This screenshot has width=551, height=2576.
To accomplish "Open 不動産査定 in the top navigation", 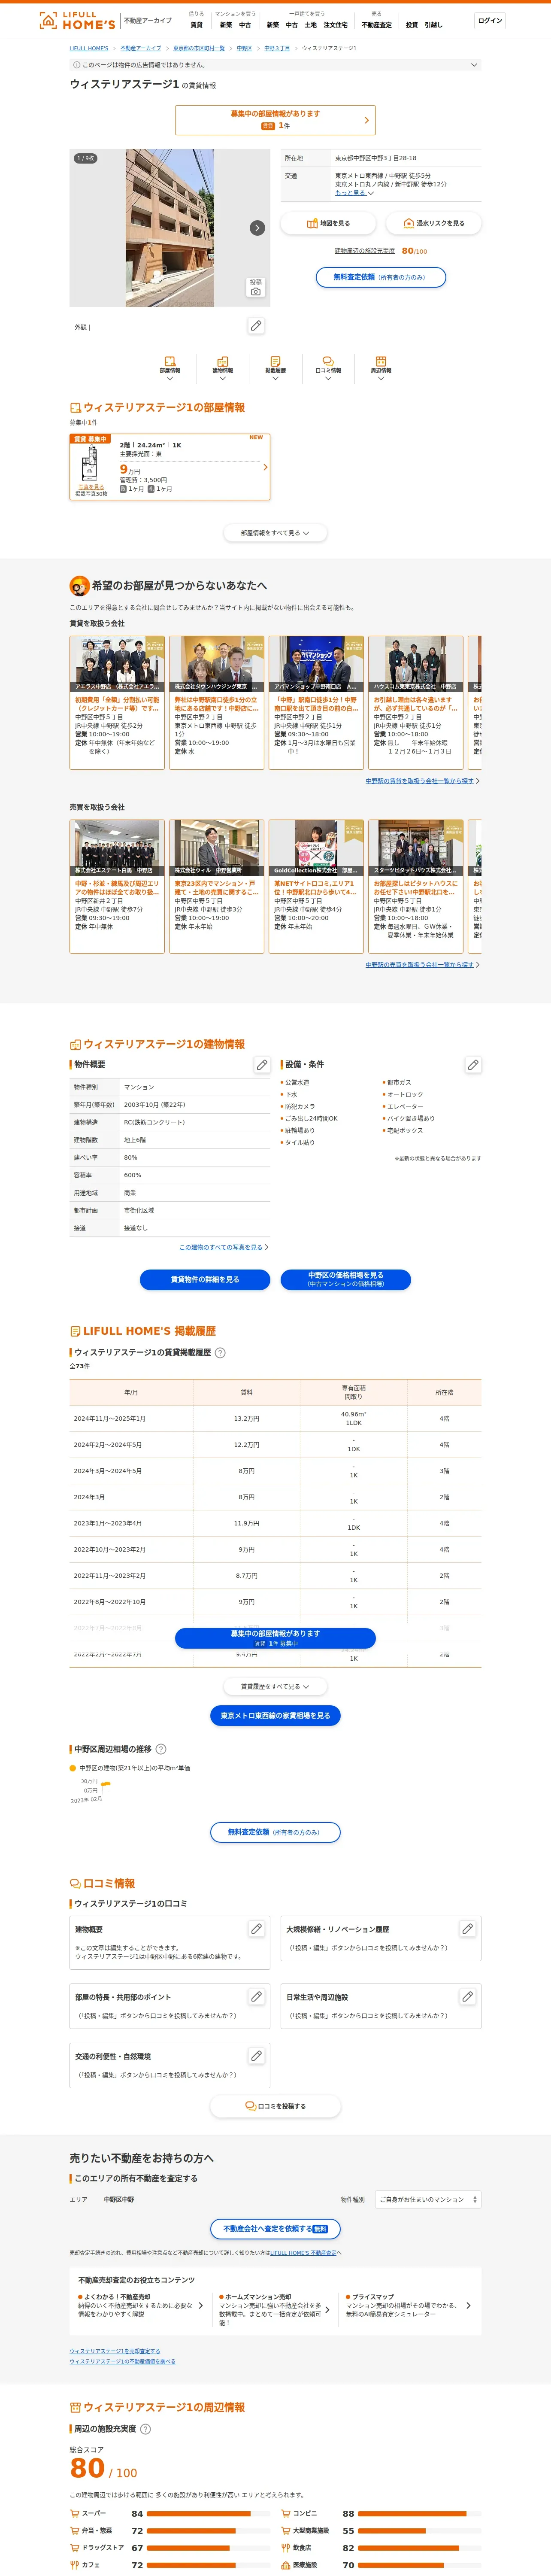I will 377,25.
